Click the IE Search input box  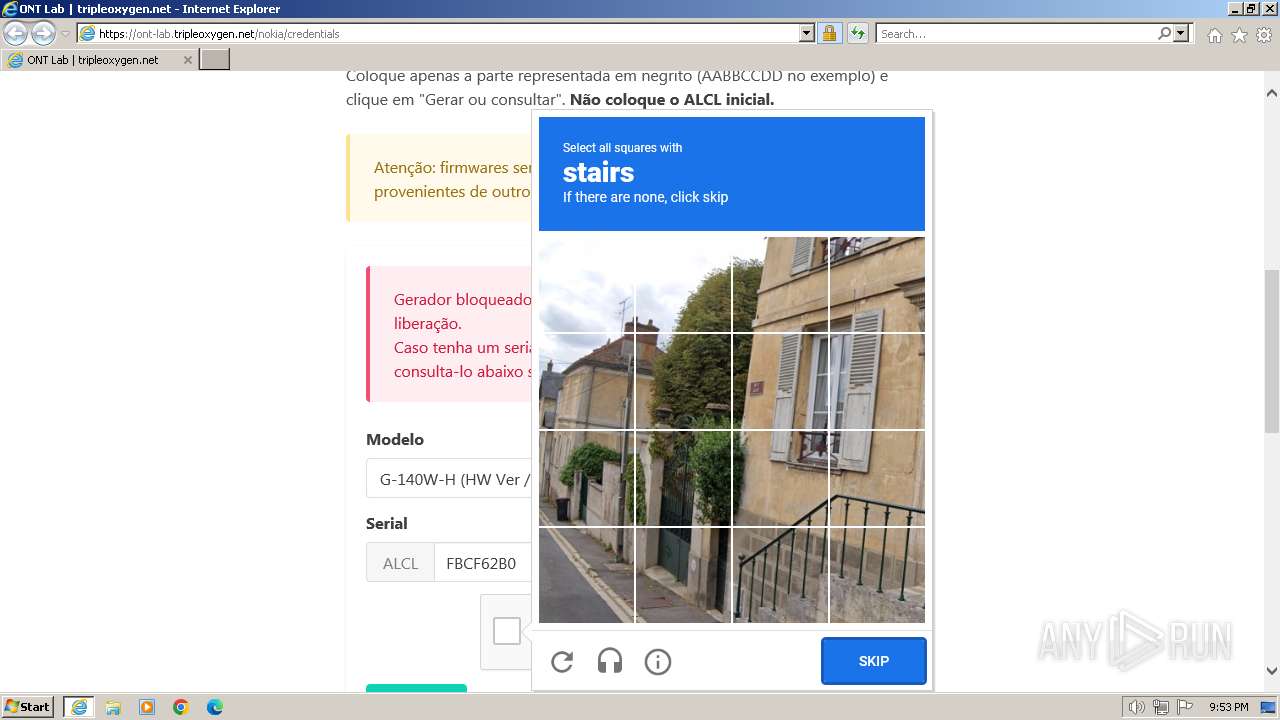click(x=1016, y=33)
